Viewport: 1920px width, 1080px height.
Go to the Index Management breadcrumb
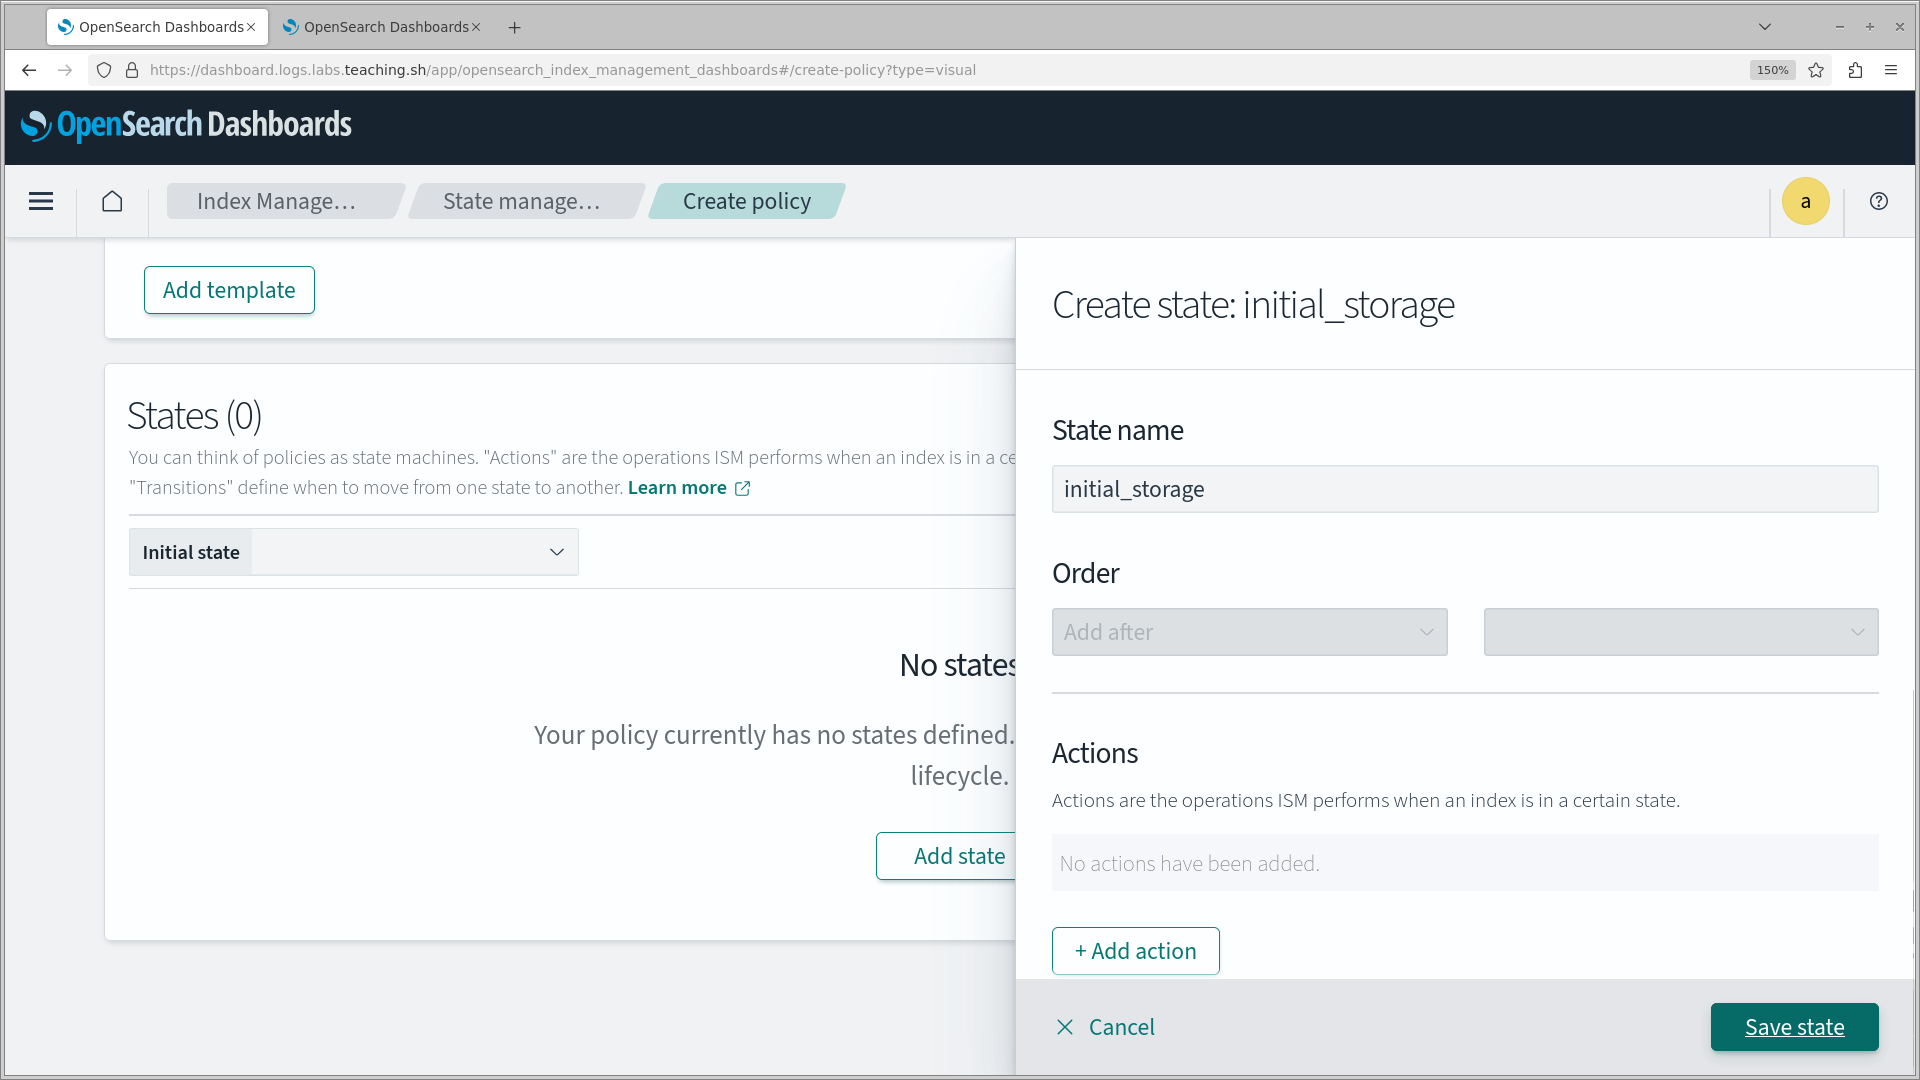(276, 201)
